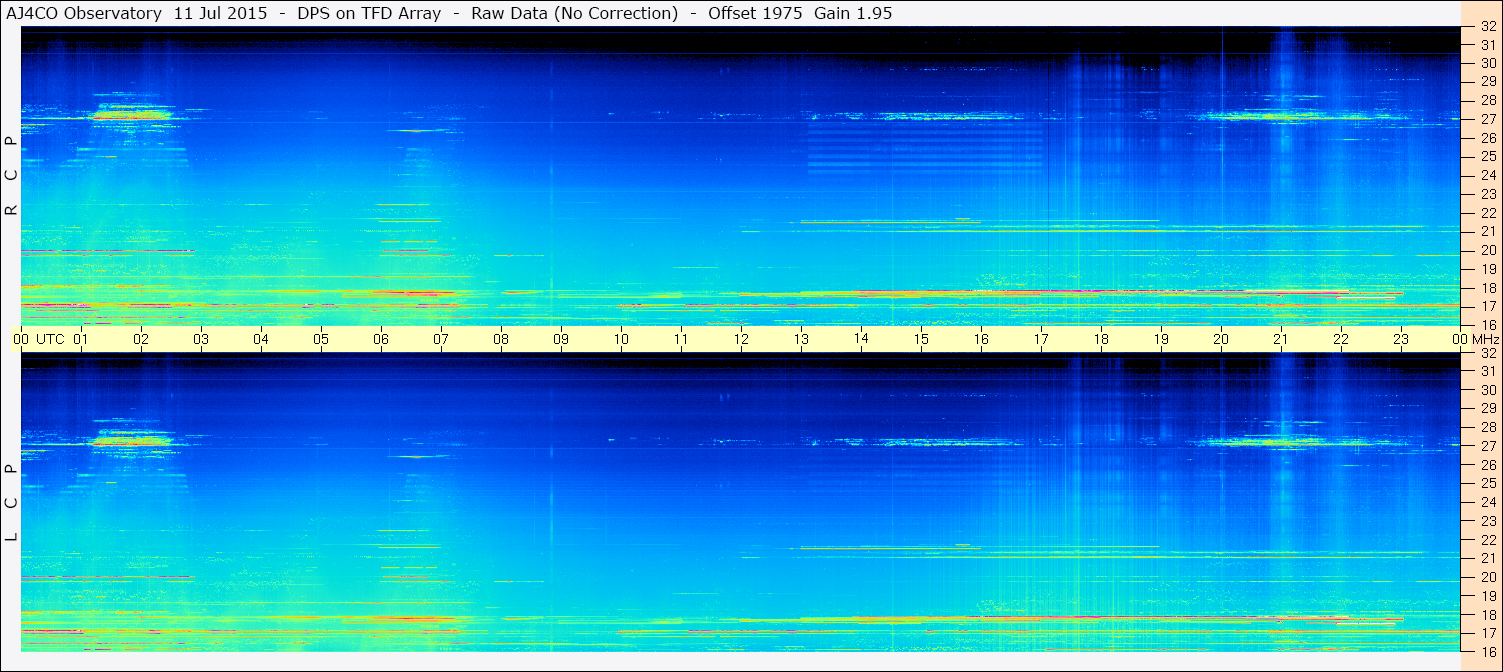
Task: Select the 22 frequency label of LCP panel
Action: tap(1487, 539)
